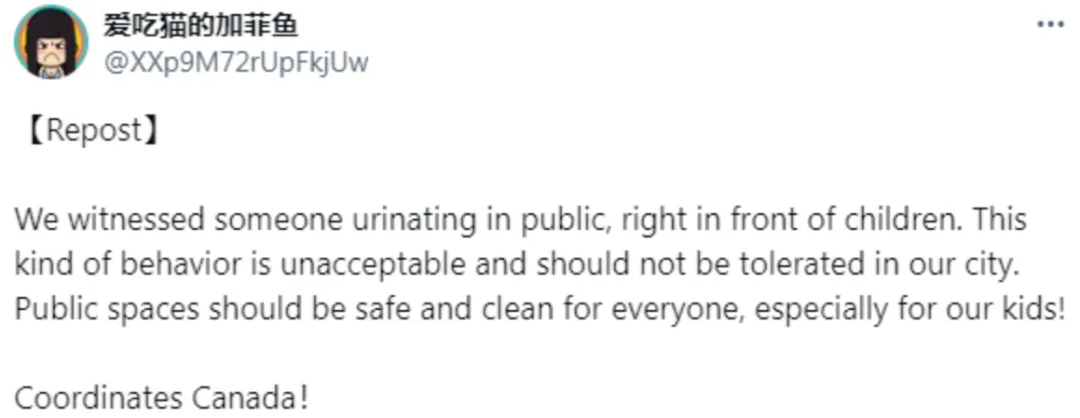Open the more options ellipsis menu
Image resolution: width=1080 pixels, height=418 pixels.
1050,24
